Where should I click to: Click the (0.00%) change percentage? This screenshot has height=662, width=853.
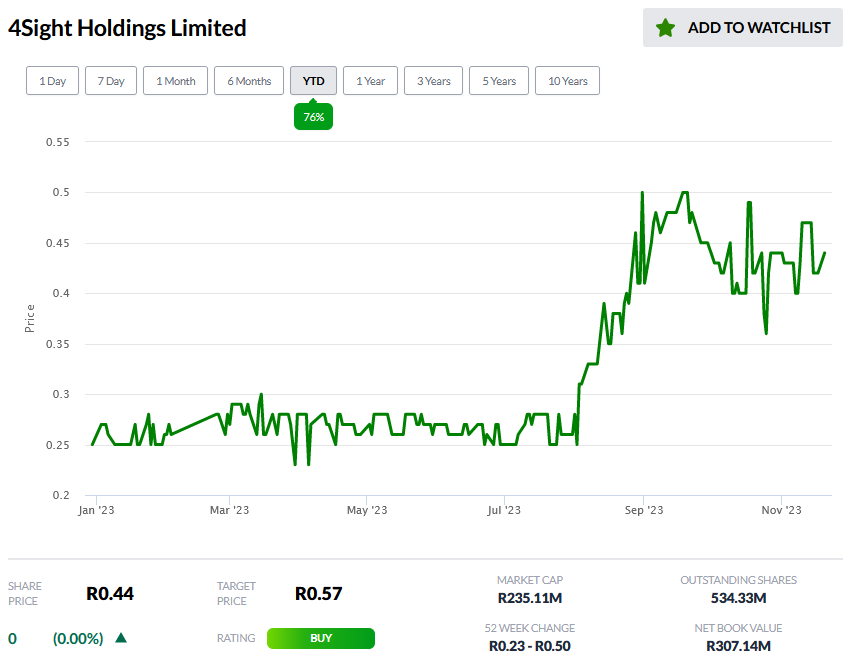78,638
